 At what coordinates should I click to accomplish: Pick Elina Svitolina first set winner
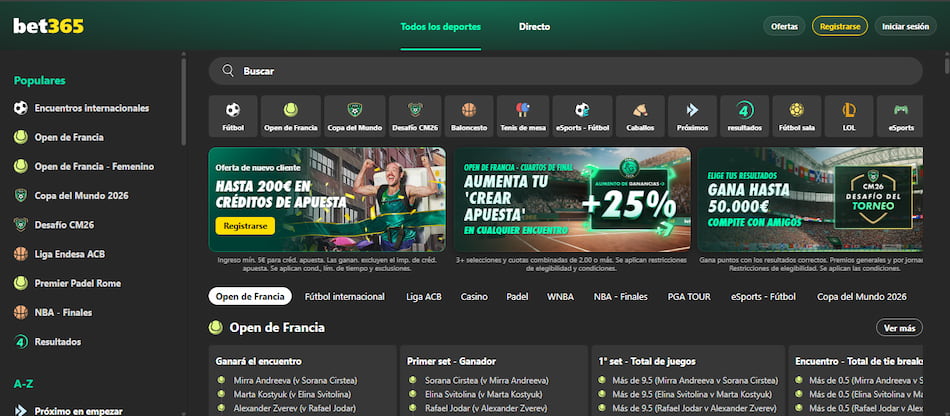483,394
